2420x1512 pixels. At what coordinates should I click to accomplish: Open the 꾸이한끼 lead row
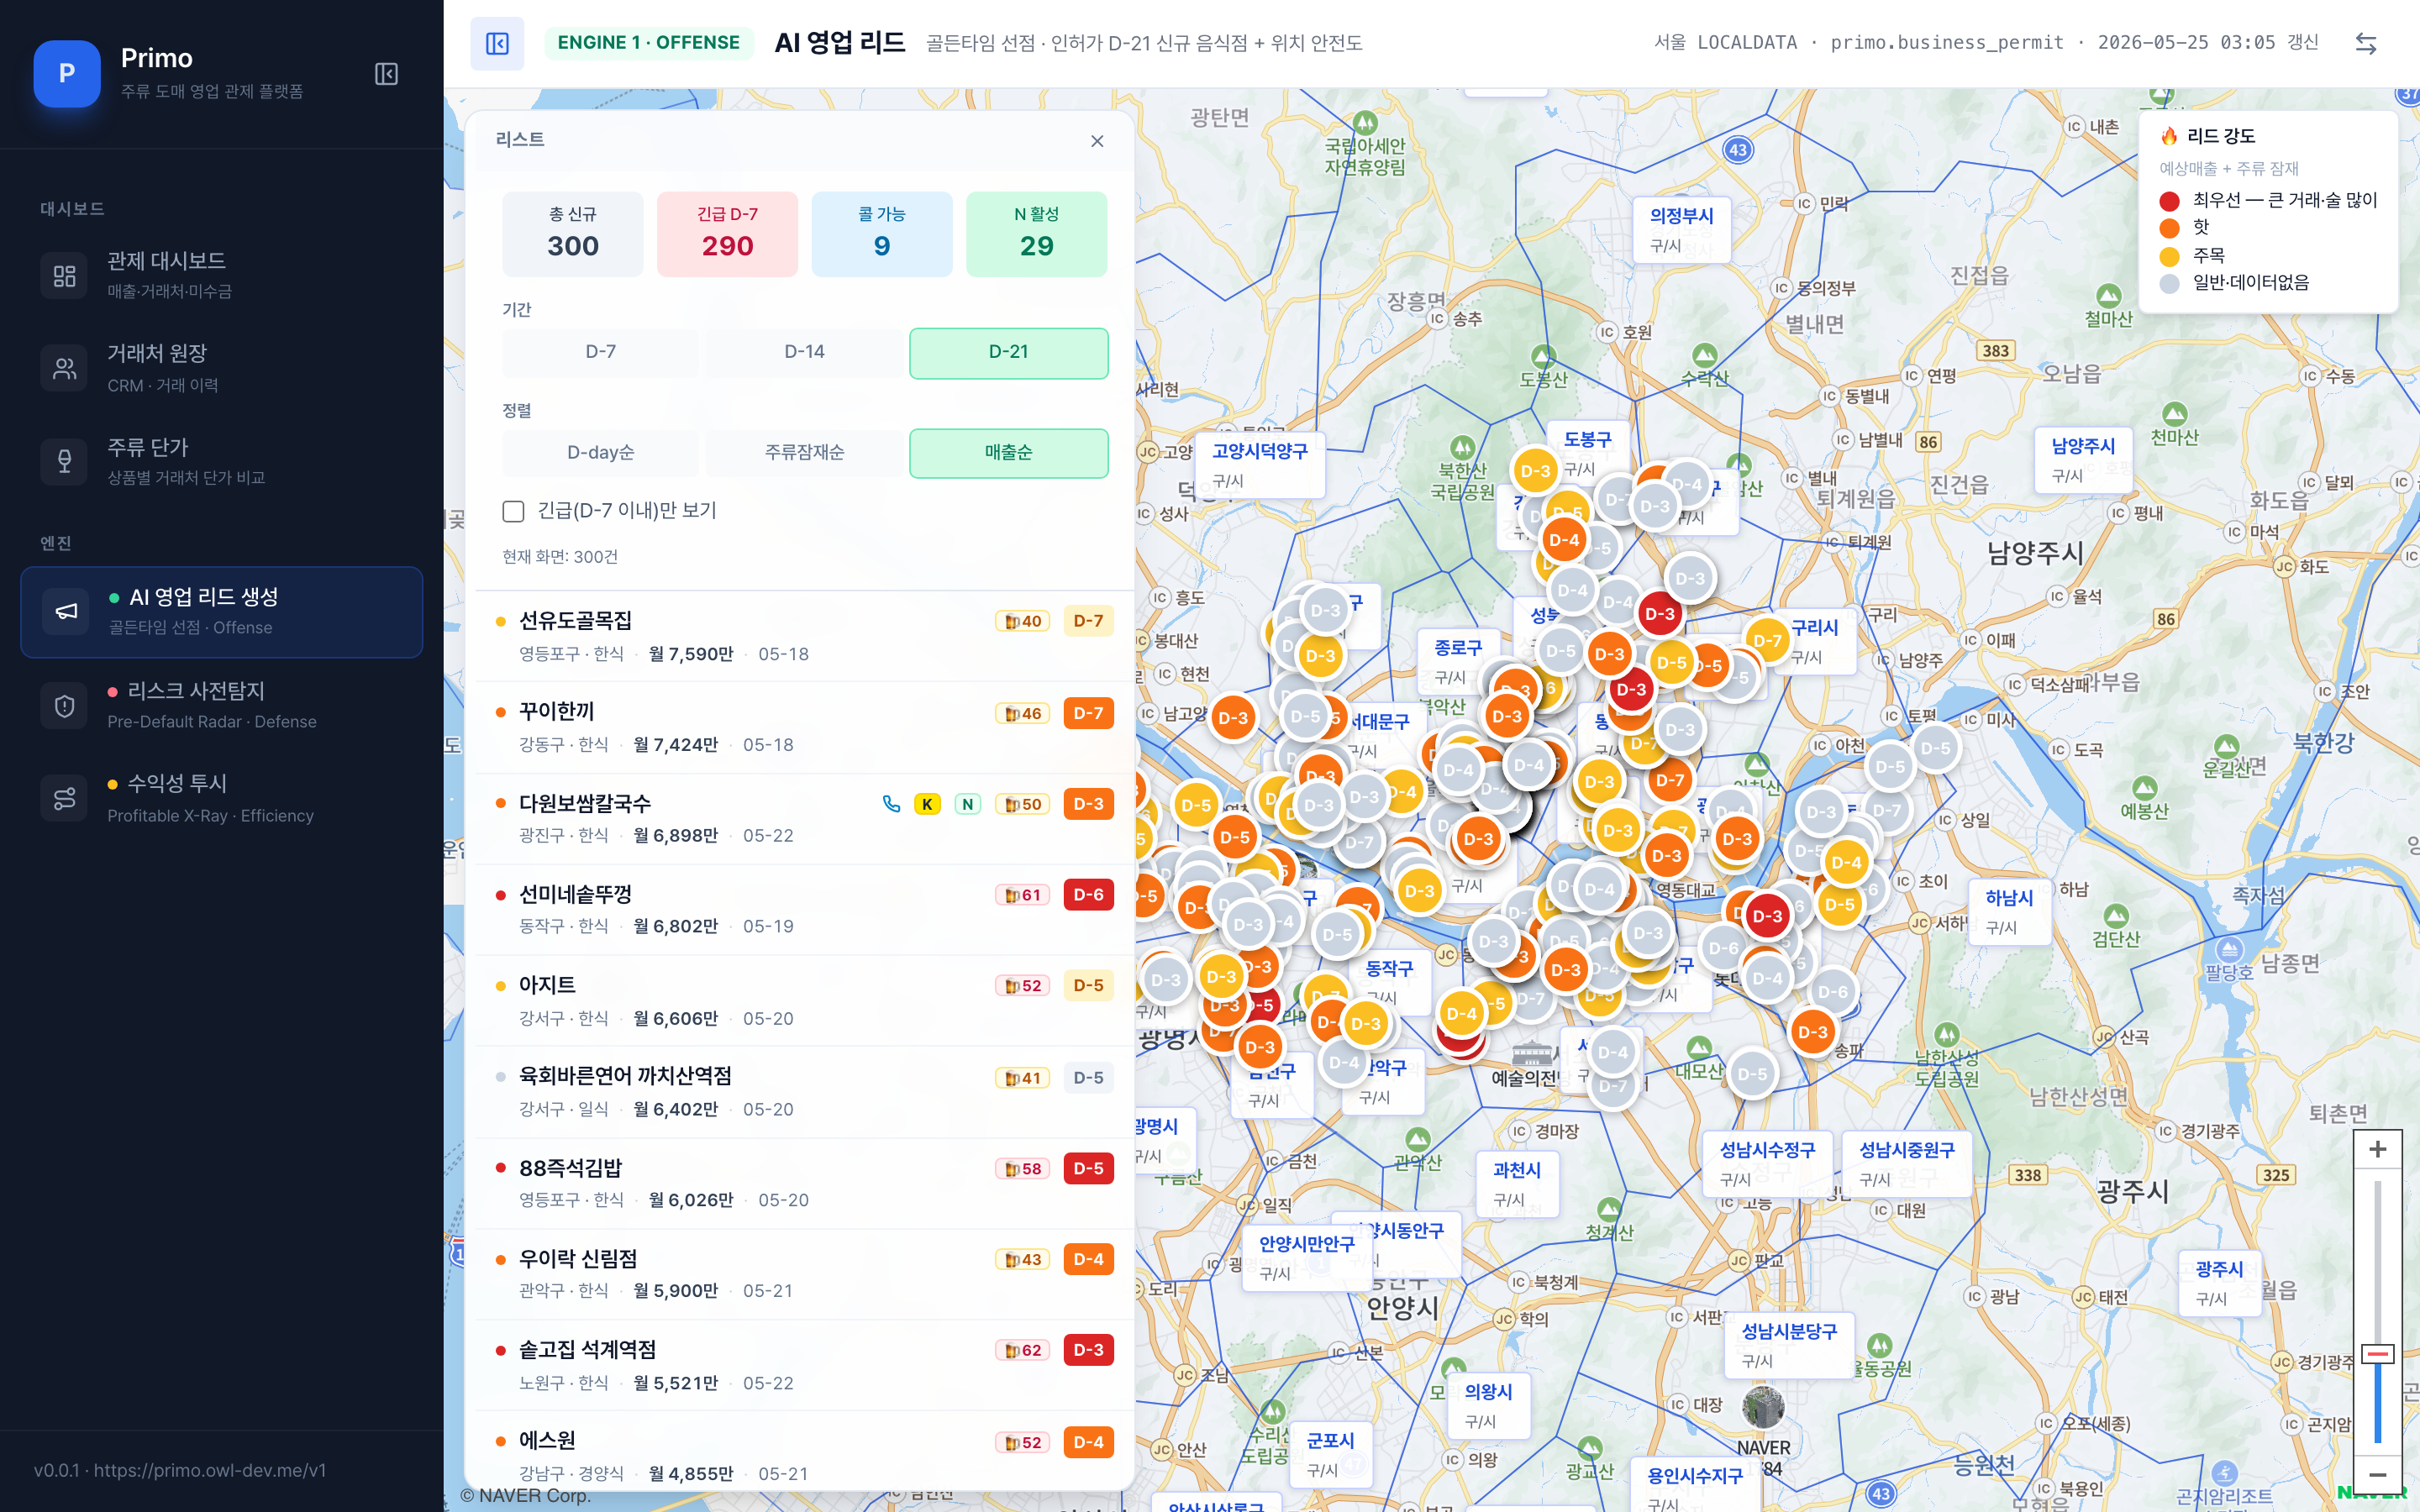click(804, 727)
